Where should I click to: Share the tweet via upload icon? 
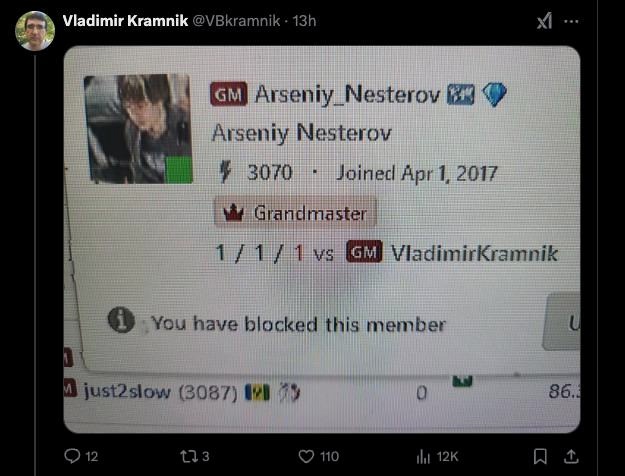[571, 456]
